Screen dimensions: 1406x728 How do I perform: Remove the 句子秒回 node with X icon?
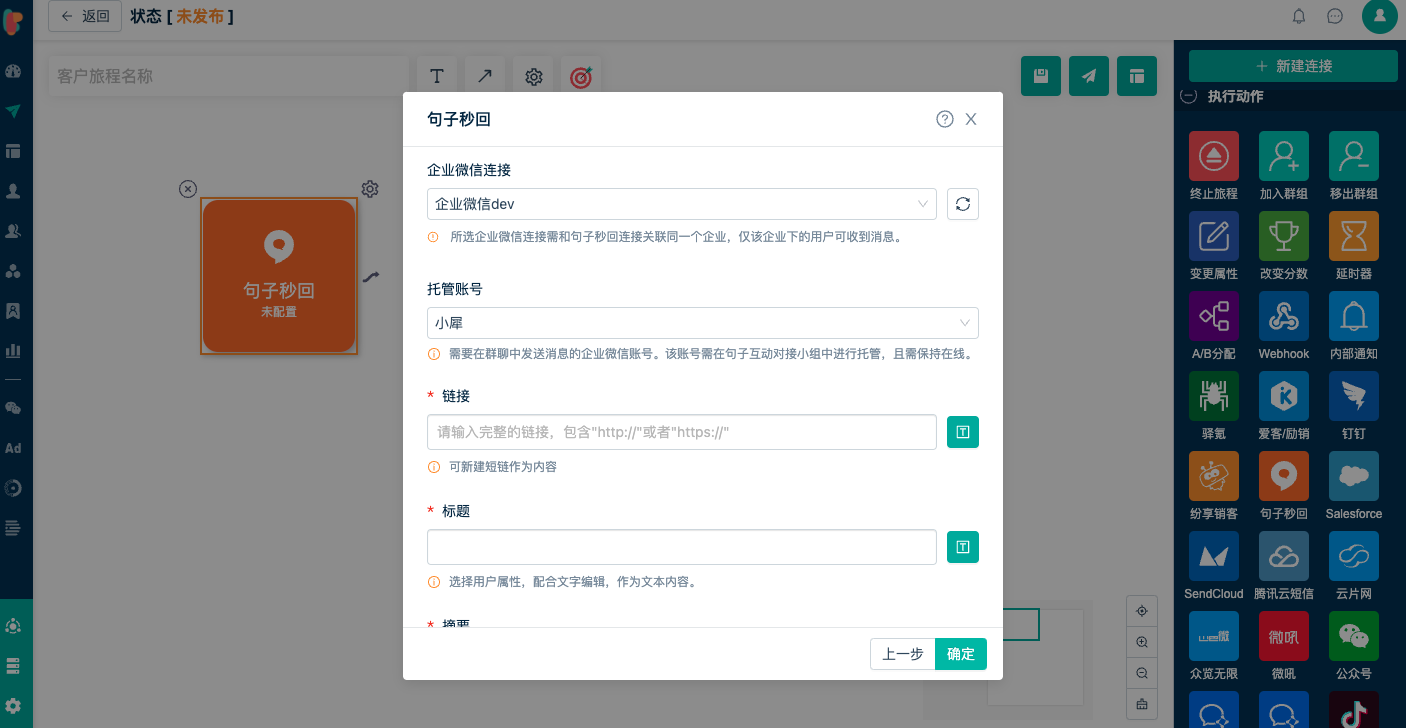[188, 189]
